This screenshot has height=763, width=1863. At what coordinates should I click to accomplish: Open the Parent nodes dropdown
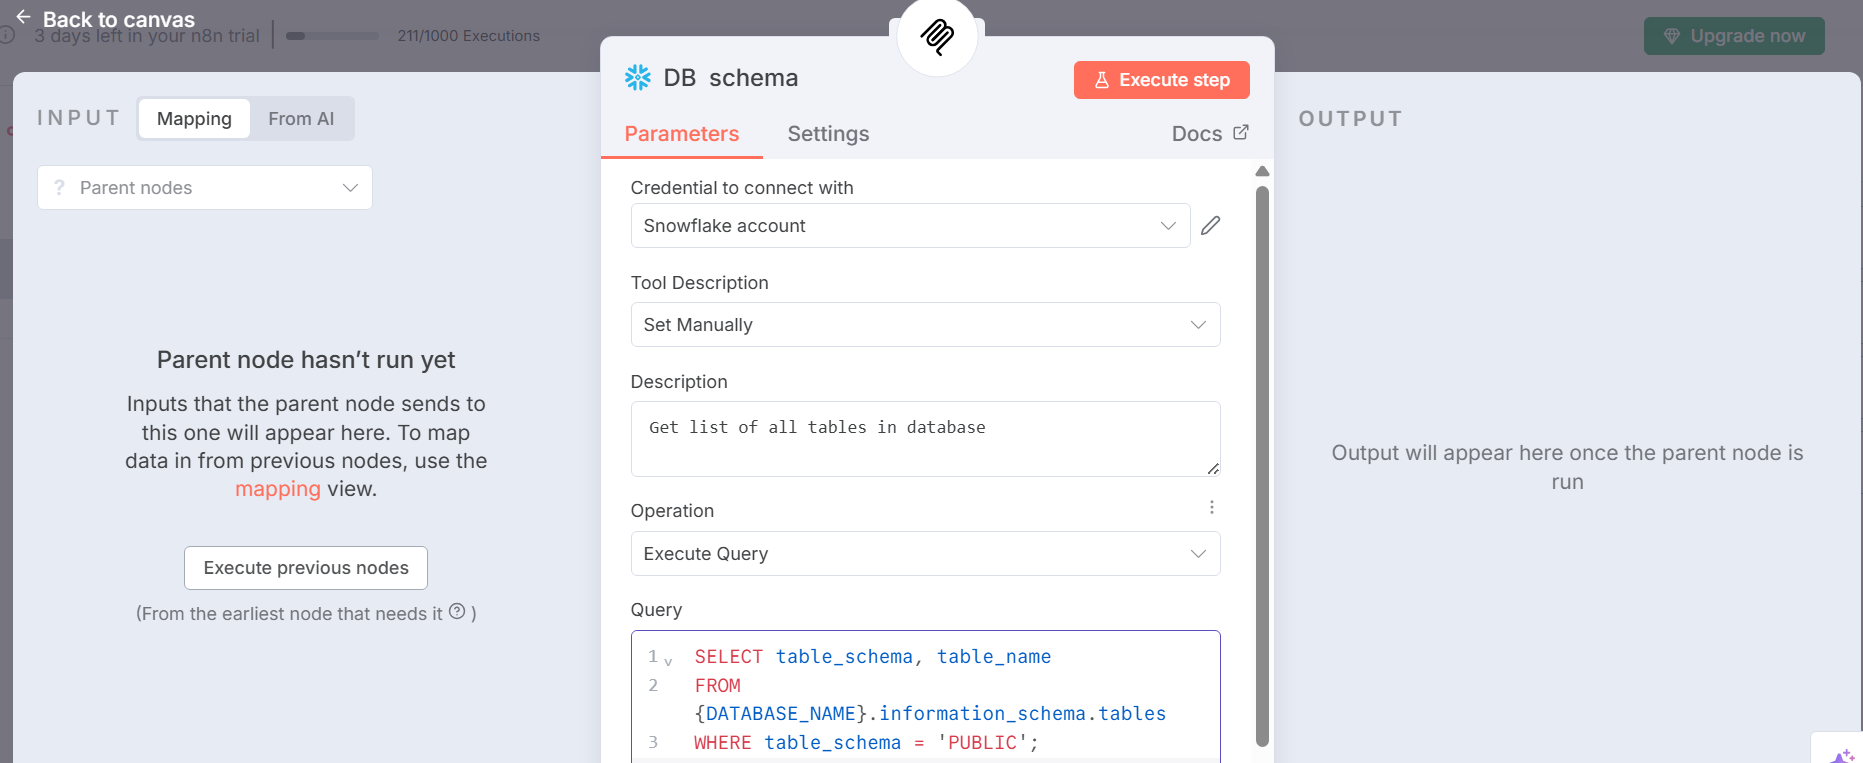205,188
